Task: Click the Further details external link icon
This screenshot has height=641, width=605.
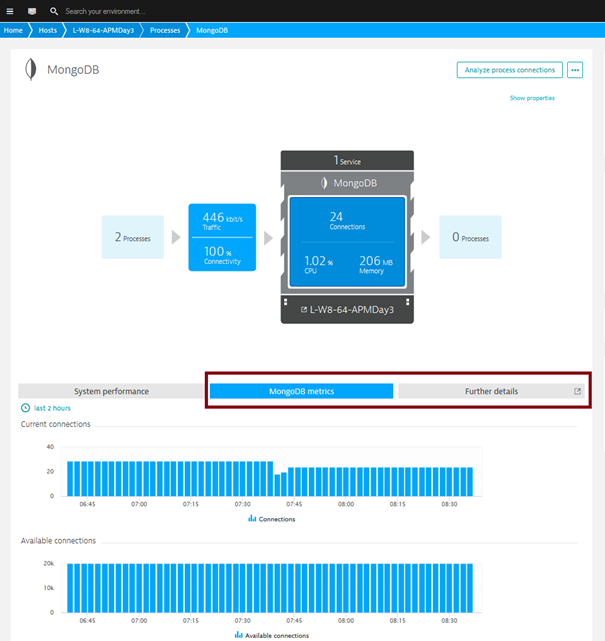Action: [x=577, y=391]
